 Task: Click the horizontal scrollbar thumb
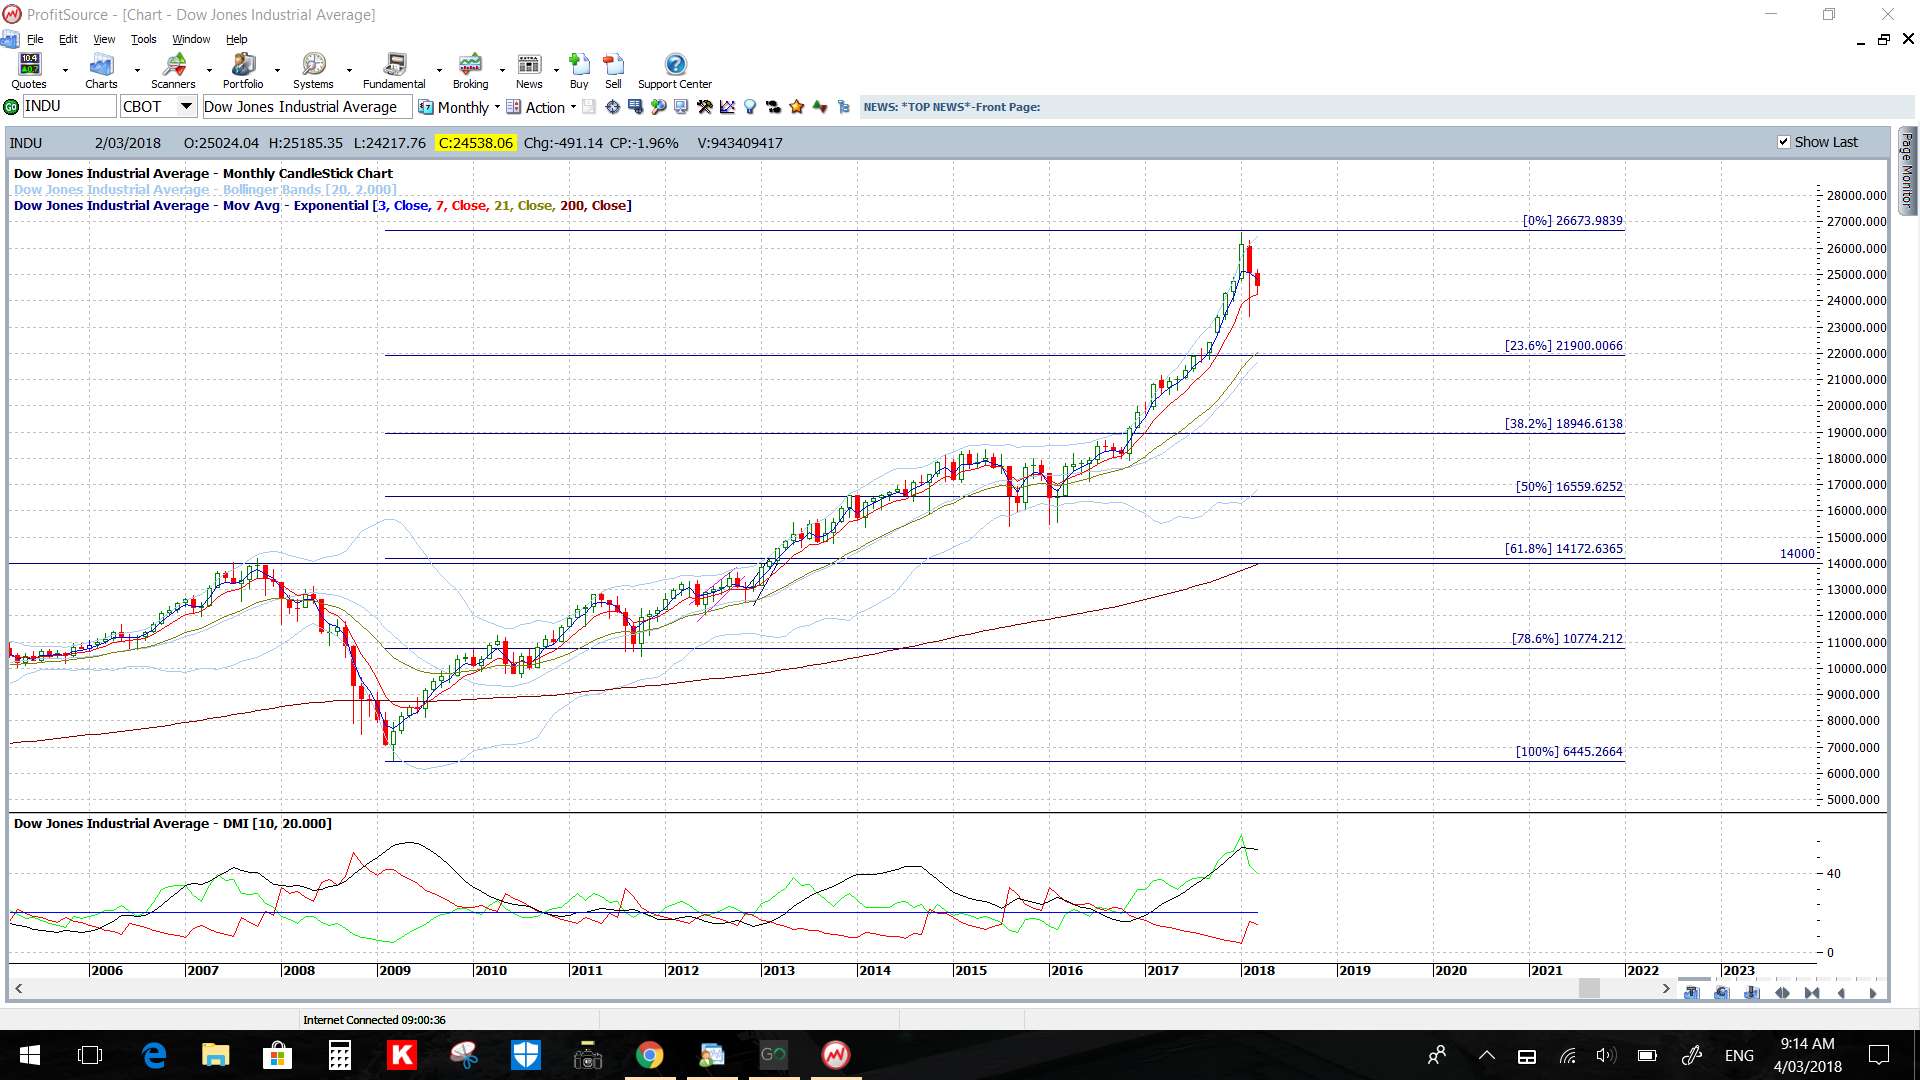tap(1589, 989)
